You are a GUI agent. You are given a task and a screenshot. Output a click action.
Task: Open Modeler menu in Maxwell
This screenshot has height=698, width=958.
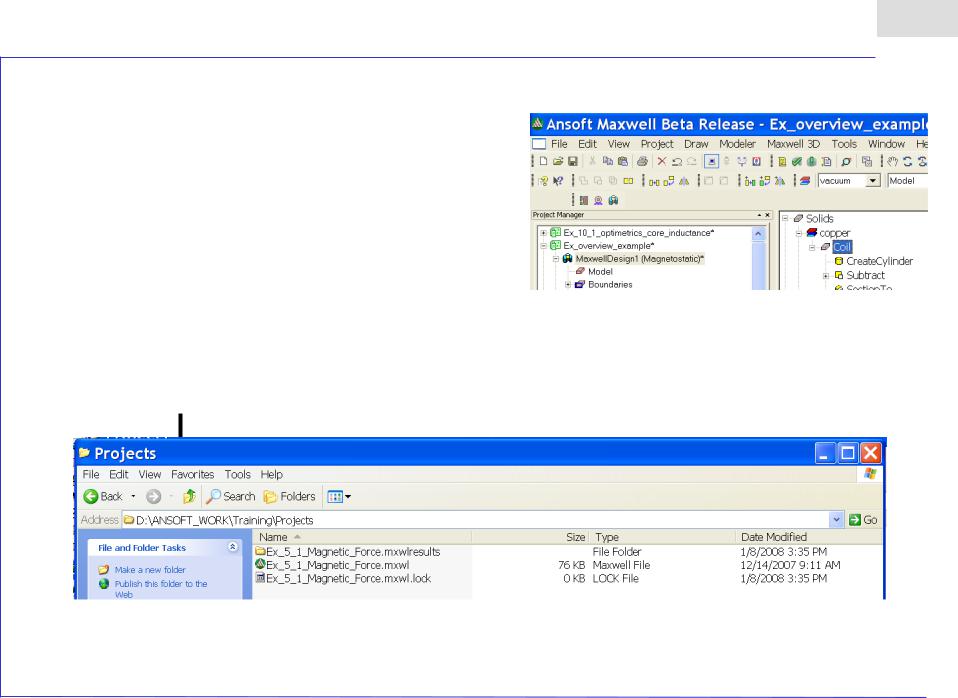[737, 144]
